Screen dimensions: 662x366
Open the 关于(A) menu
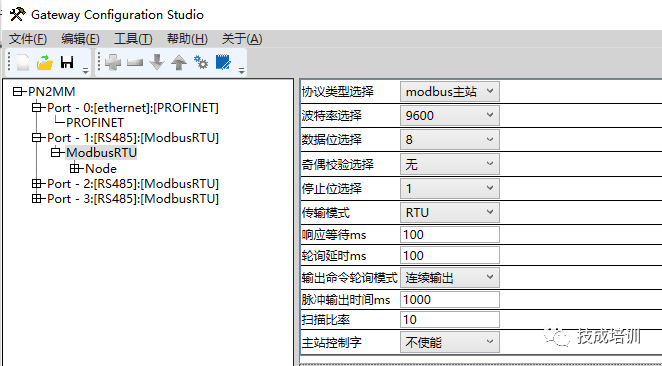point(242,39)
